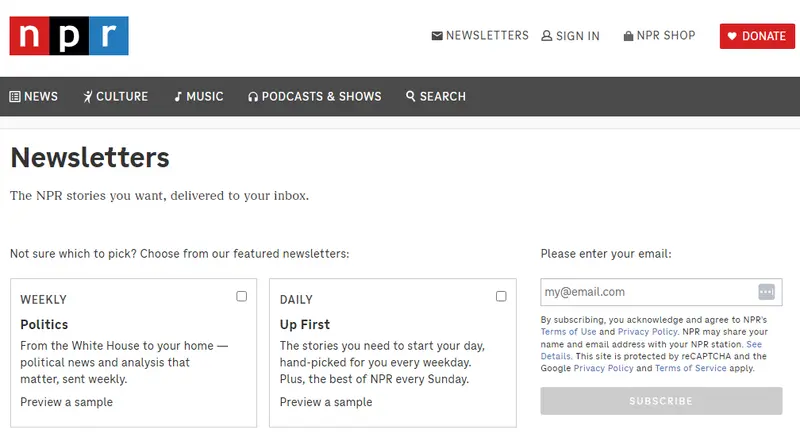800x440 pixels.
Task: Click the person icon beside Sign In
Action: (x=547, y=36)
